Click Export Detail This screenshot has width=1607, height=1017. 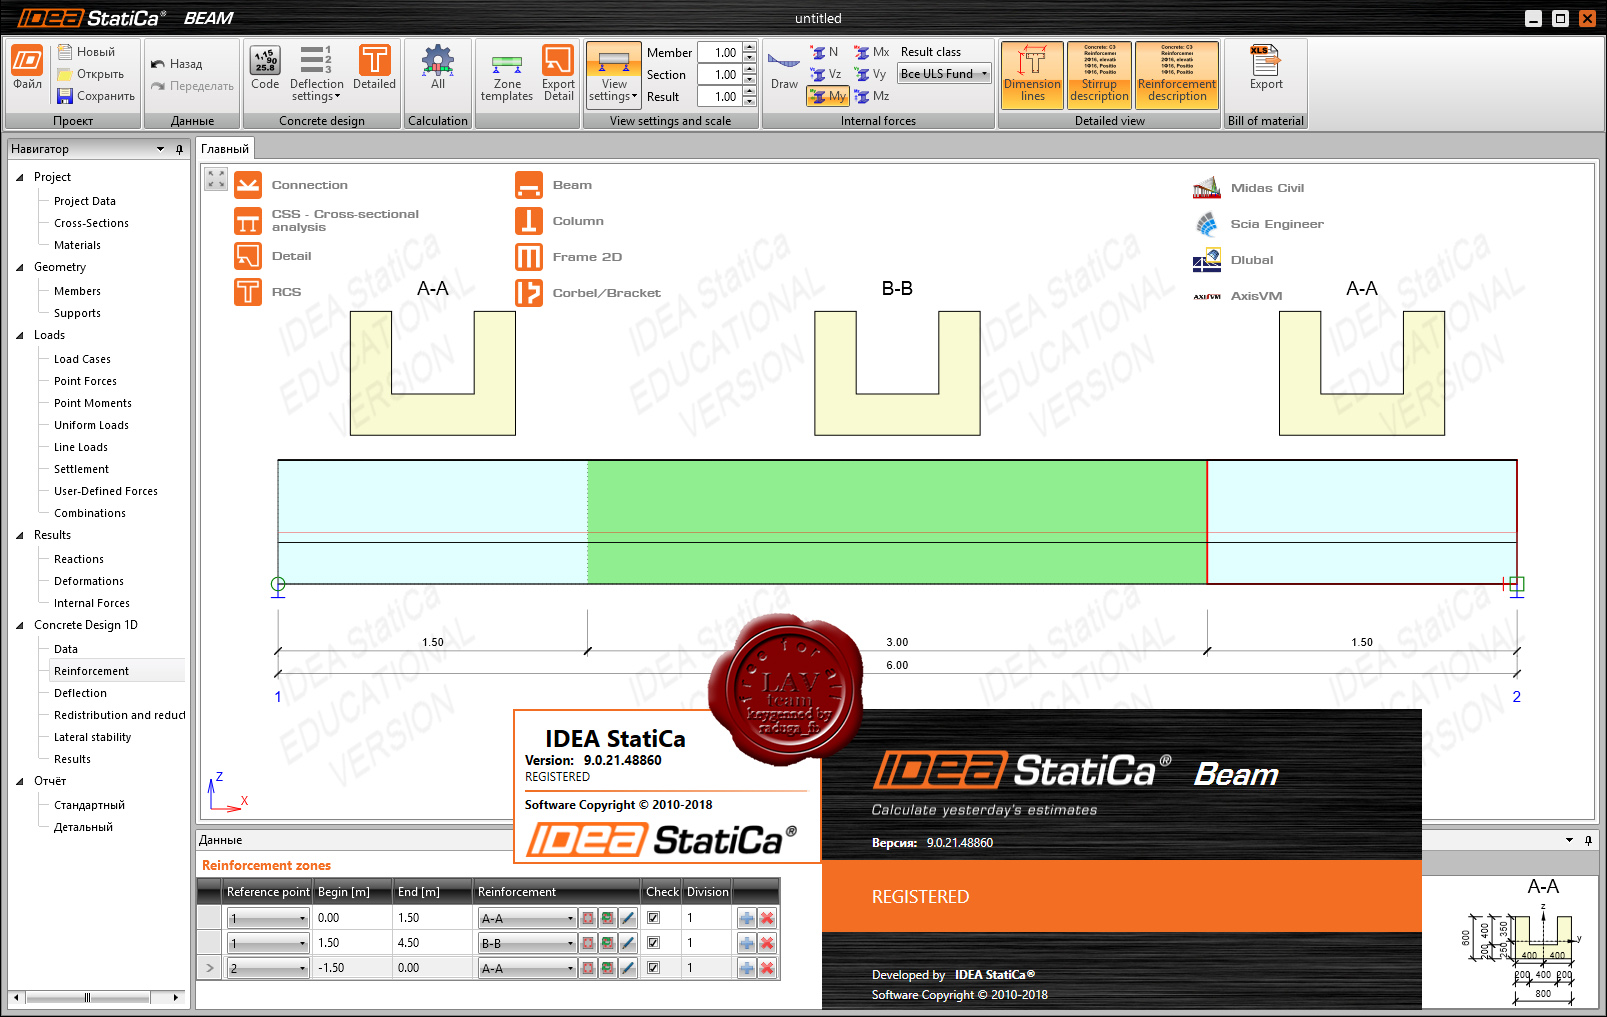point(558,73)
